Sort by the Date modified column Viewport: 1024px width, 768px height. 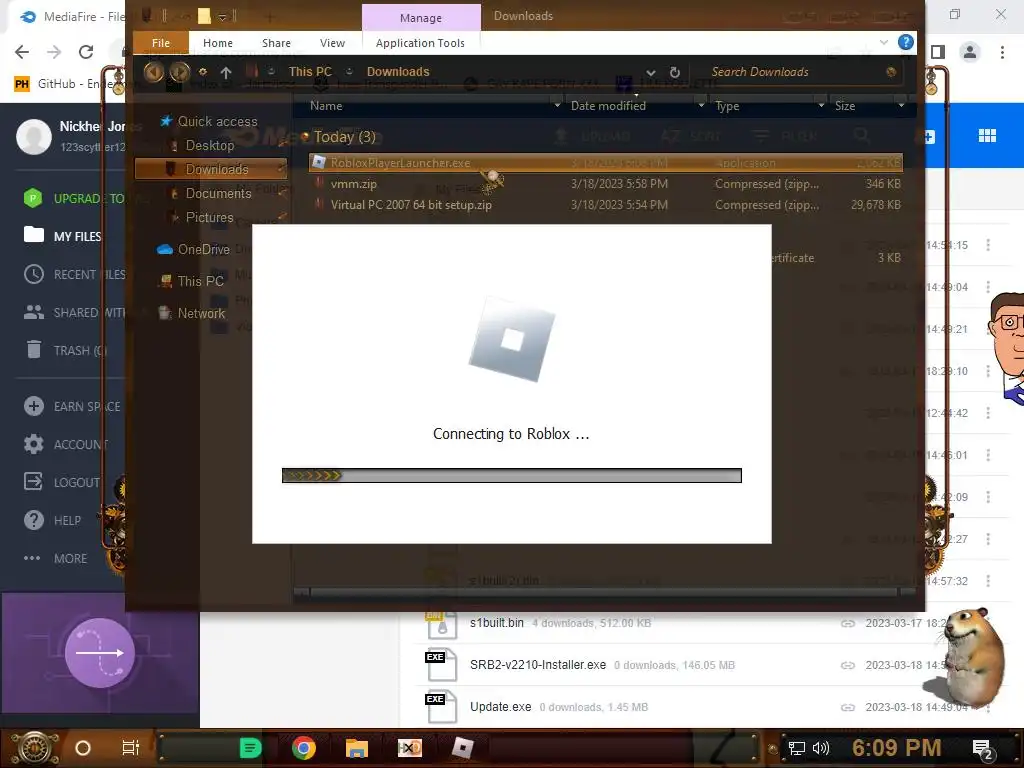[608, 106]
